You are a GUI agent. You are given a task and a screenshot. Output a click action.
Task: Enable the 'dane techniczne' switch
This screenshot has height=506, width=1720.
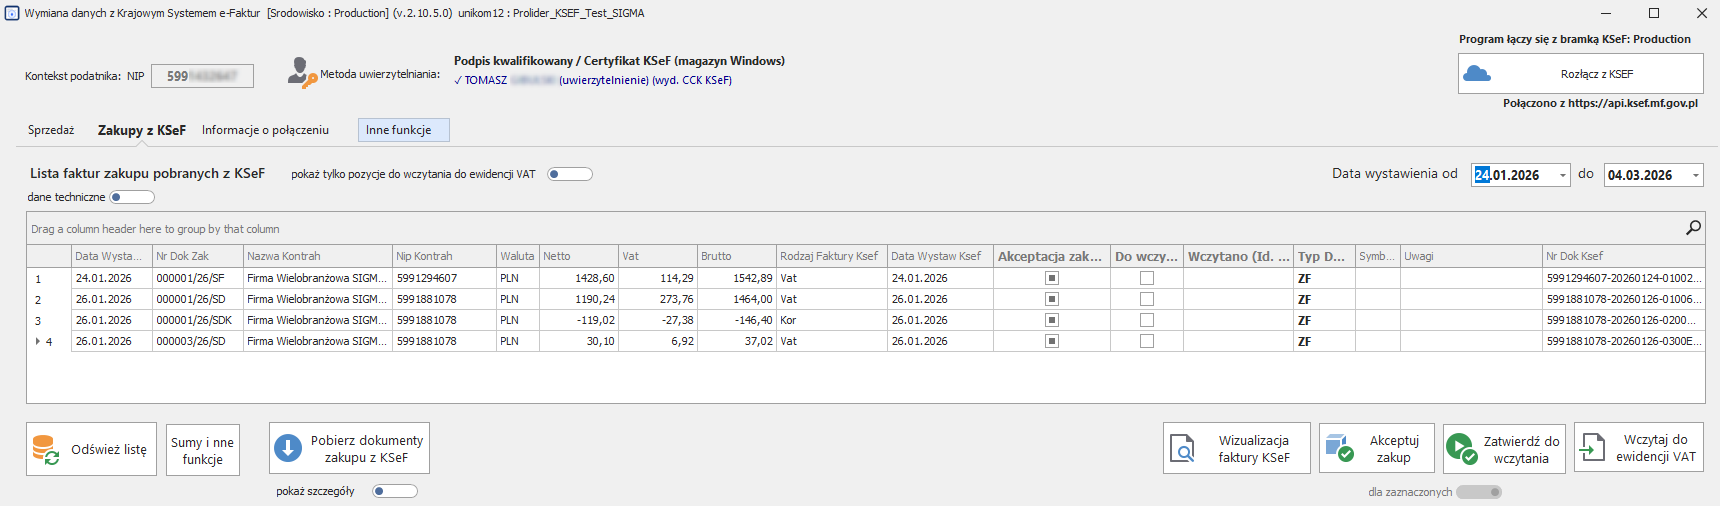pos(132,197)
